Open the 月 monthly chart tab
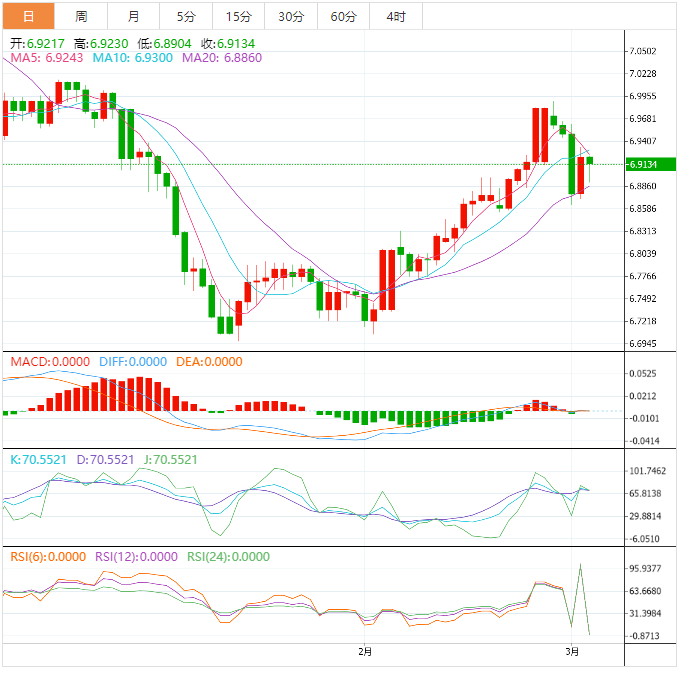The height and width of the screenshot is (673, 677). coord(133,16)
